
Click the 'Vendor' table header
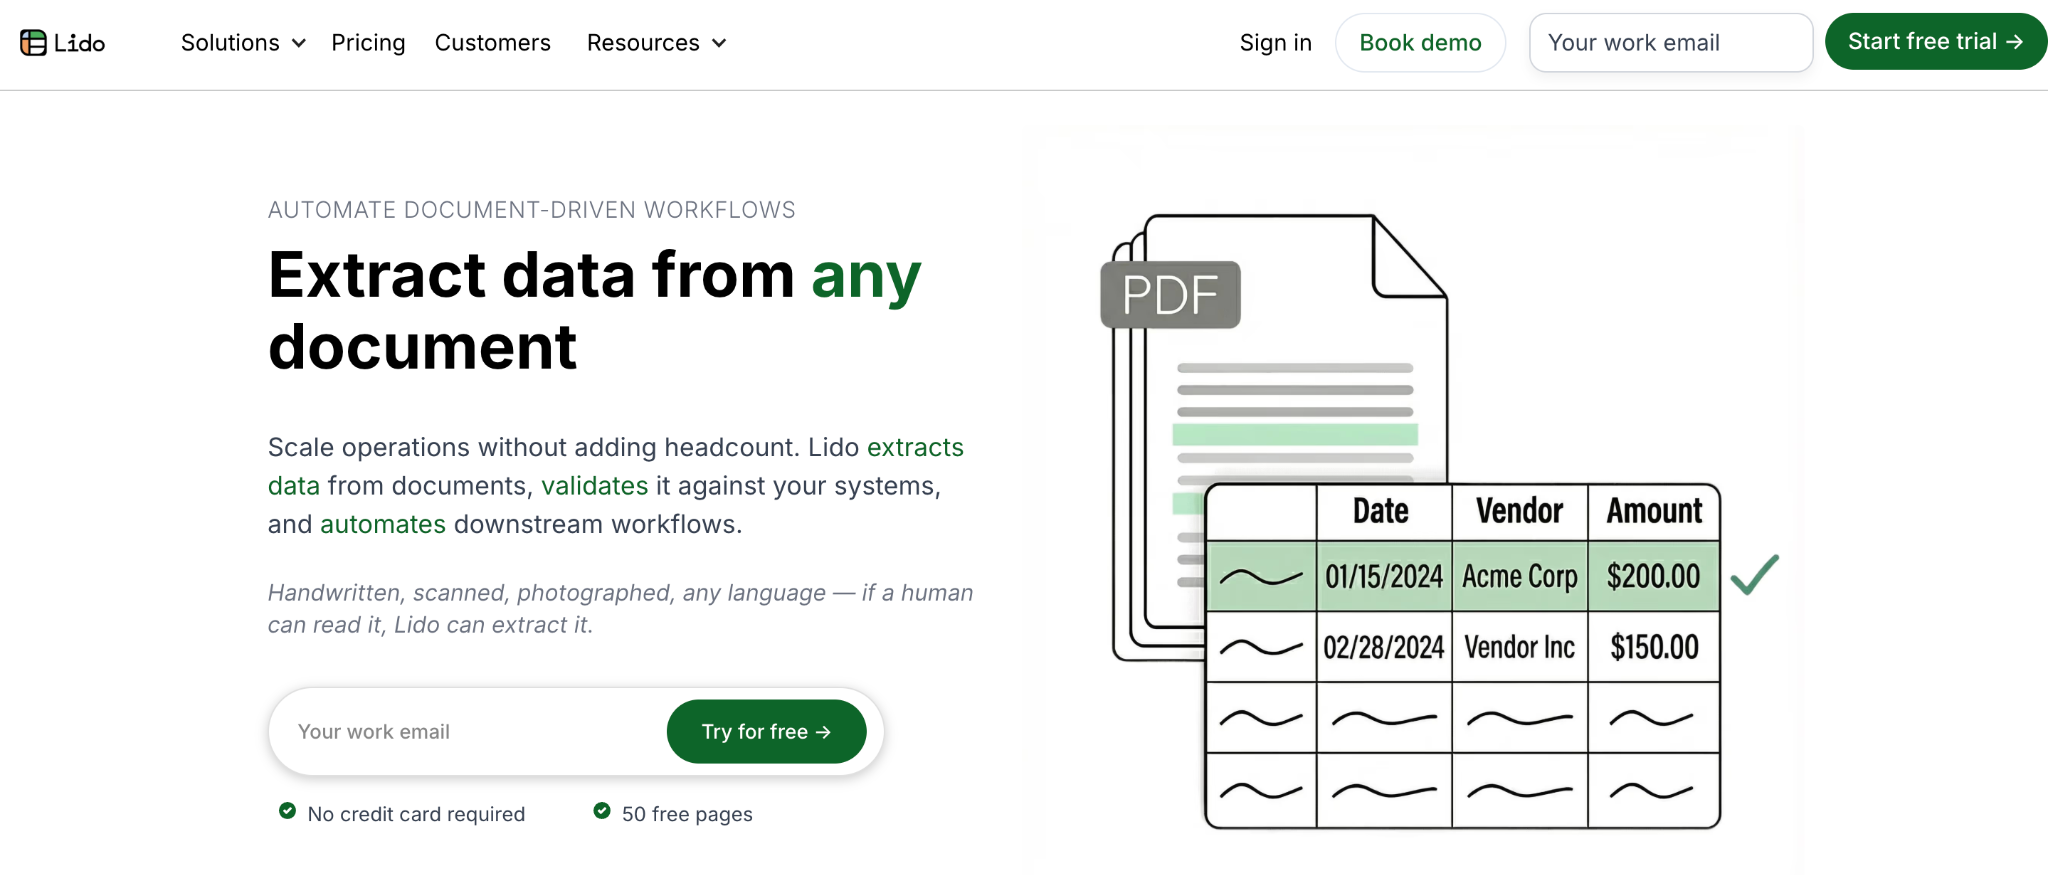pos(1519,511)
